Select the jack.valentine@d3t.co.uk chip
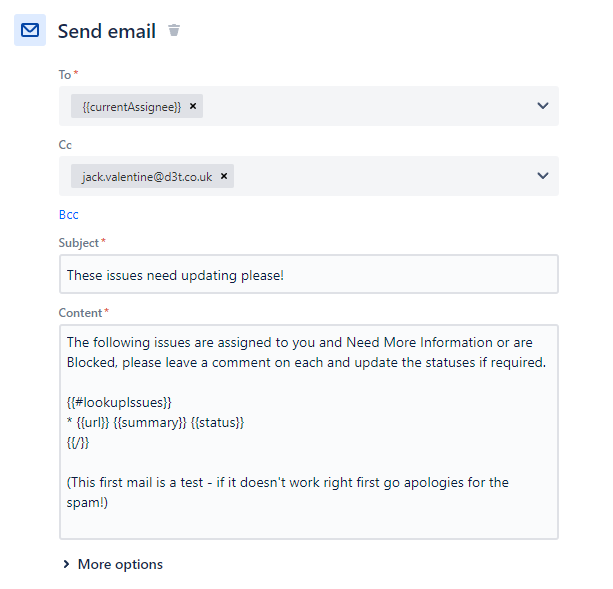 point(147,176)
